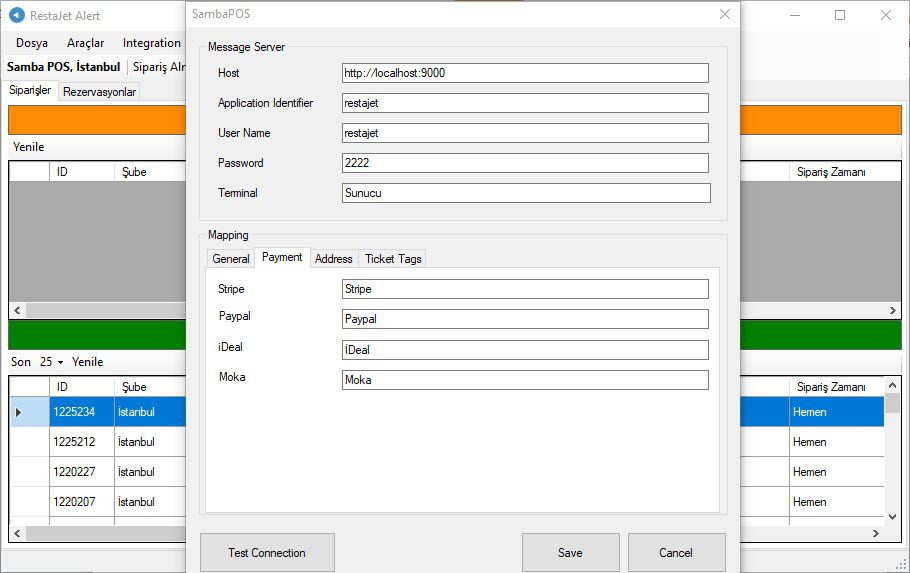The image size is (910, 573).
Task: Select the Rezervasyonlar tab
Action: coord(99,92)
